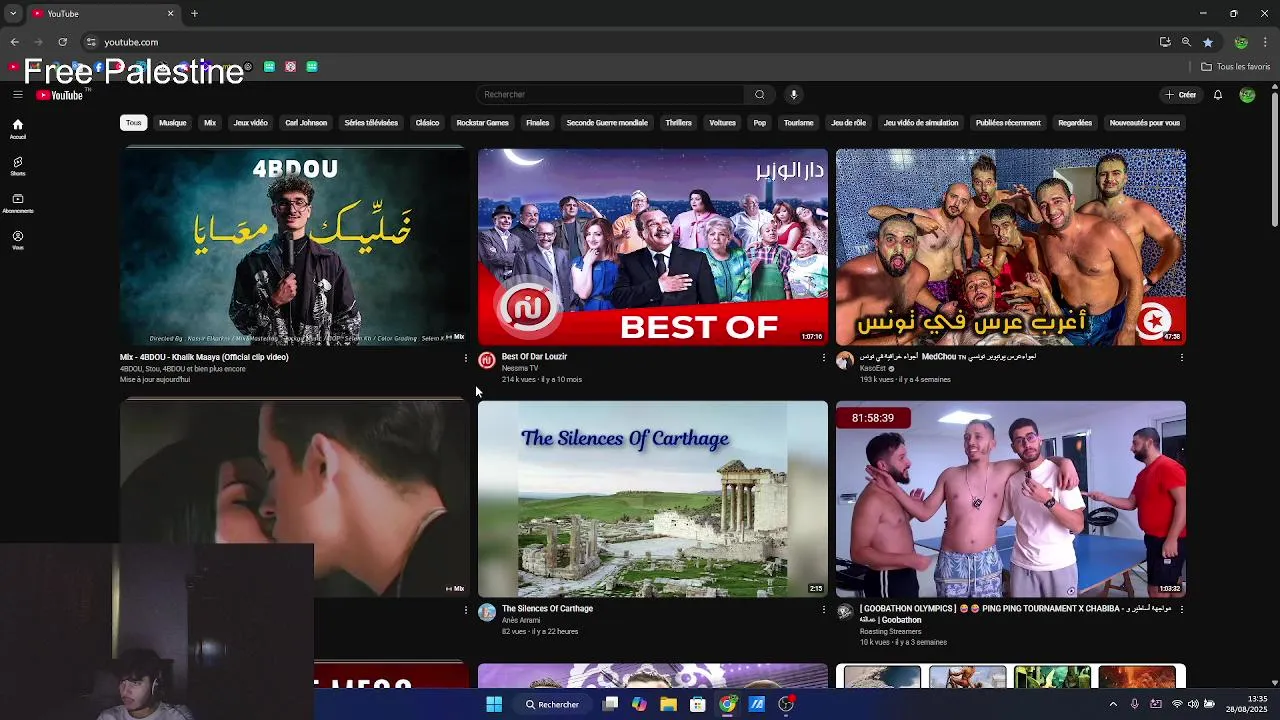Select the Musique filter chip
The width and height of the screenshot is (1280, 720).
[172, 123]
